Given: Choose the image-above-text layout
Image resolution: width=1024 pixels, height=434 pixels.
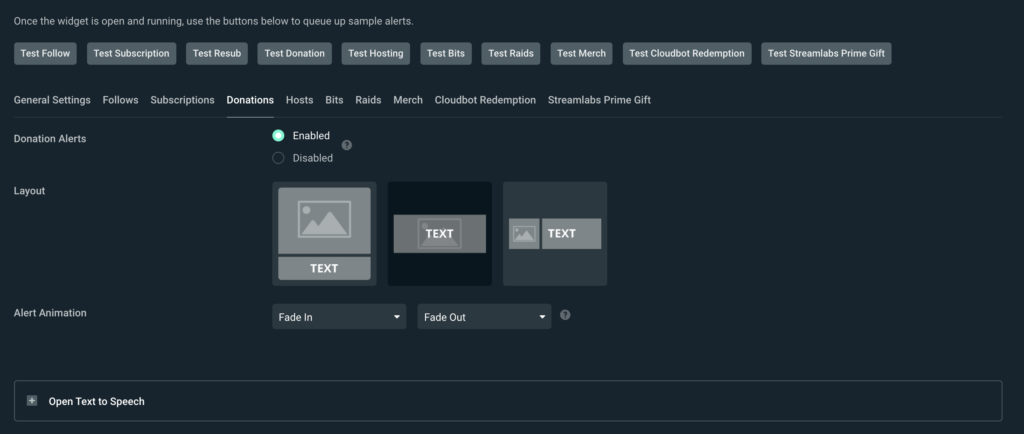Looking at the screenshot, I should pos(324,234).
